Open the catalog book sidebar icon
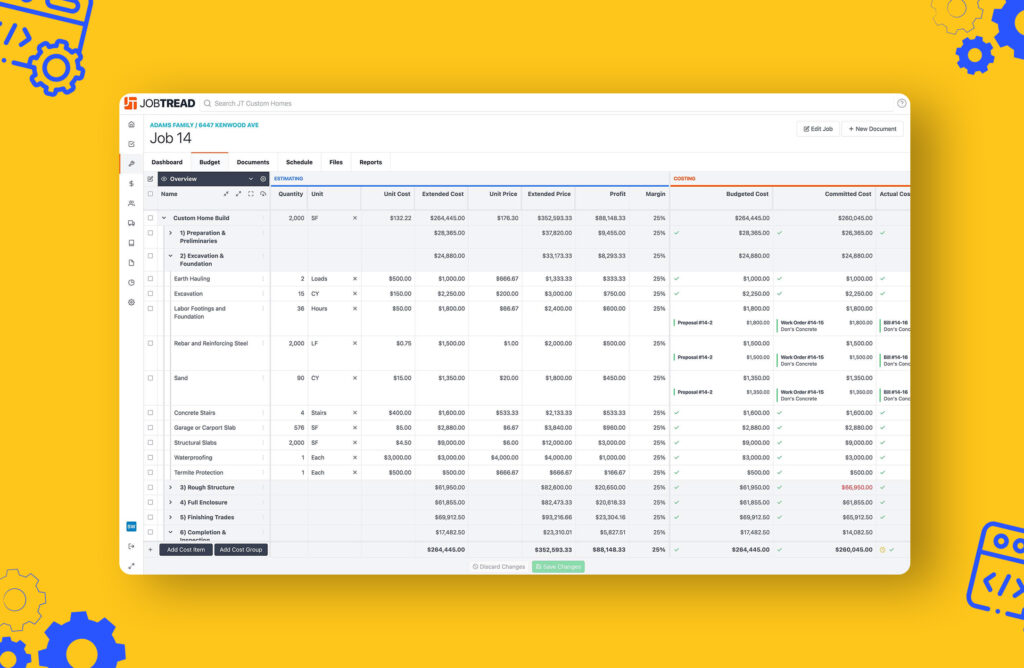The height and width of the screenshot is (668, 1024). 131,243
